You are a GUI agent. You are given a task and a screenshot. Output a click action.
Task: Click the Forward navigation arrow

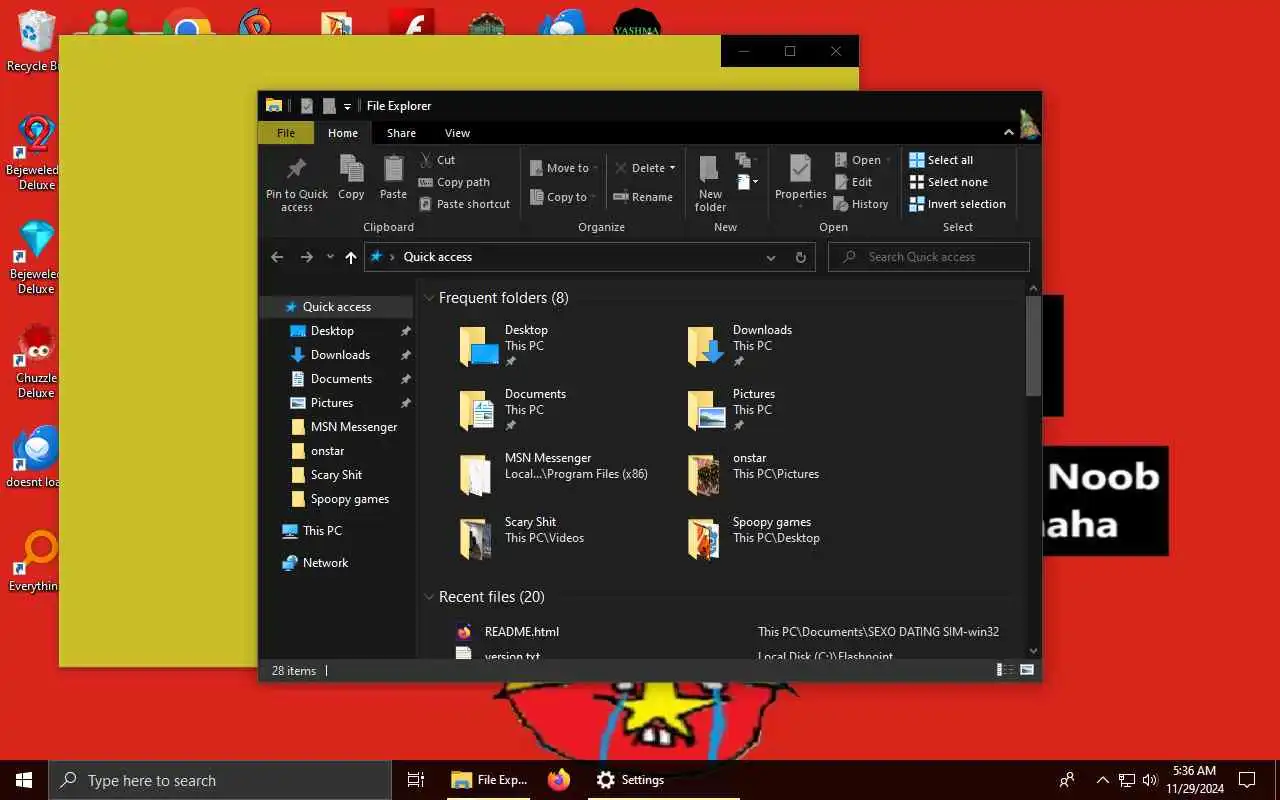click(x=306, y=257)
